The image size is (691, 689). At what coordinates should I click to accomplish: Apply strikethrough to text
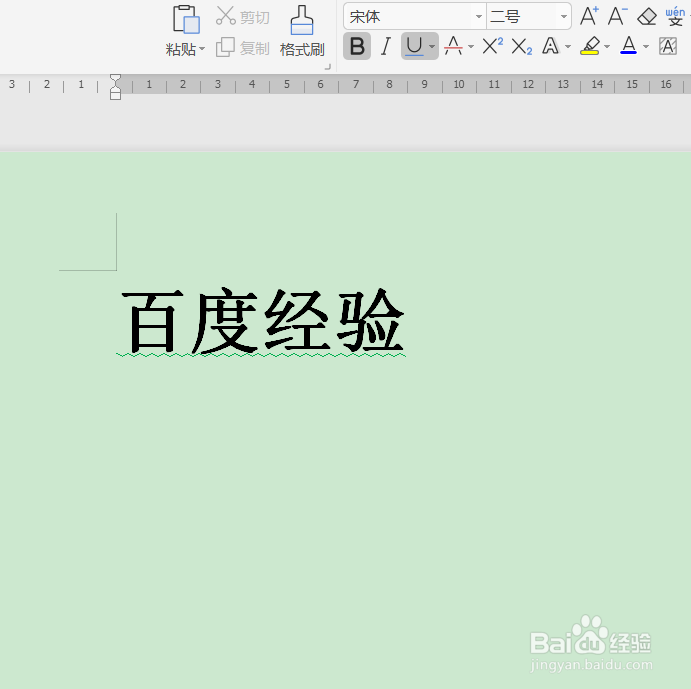tap(453, 46)
